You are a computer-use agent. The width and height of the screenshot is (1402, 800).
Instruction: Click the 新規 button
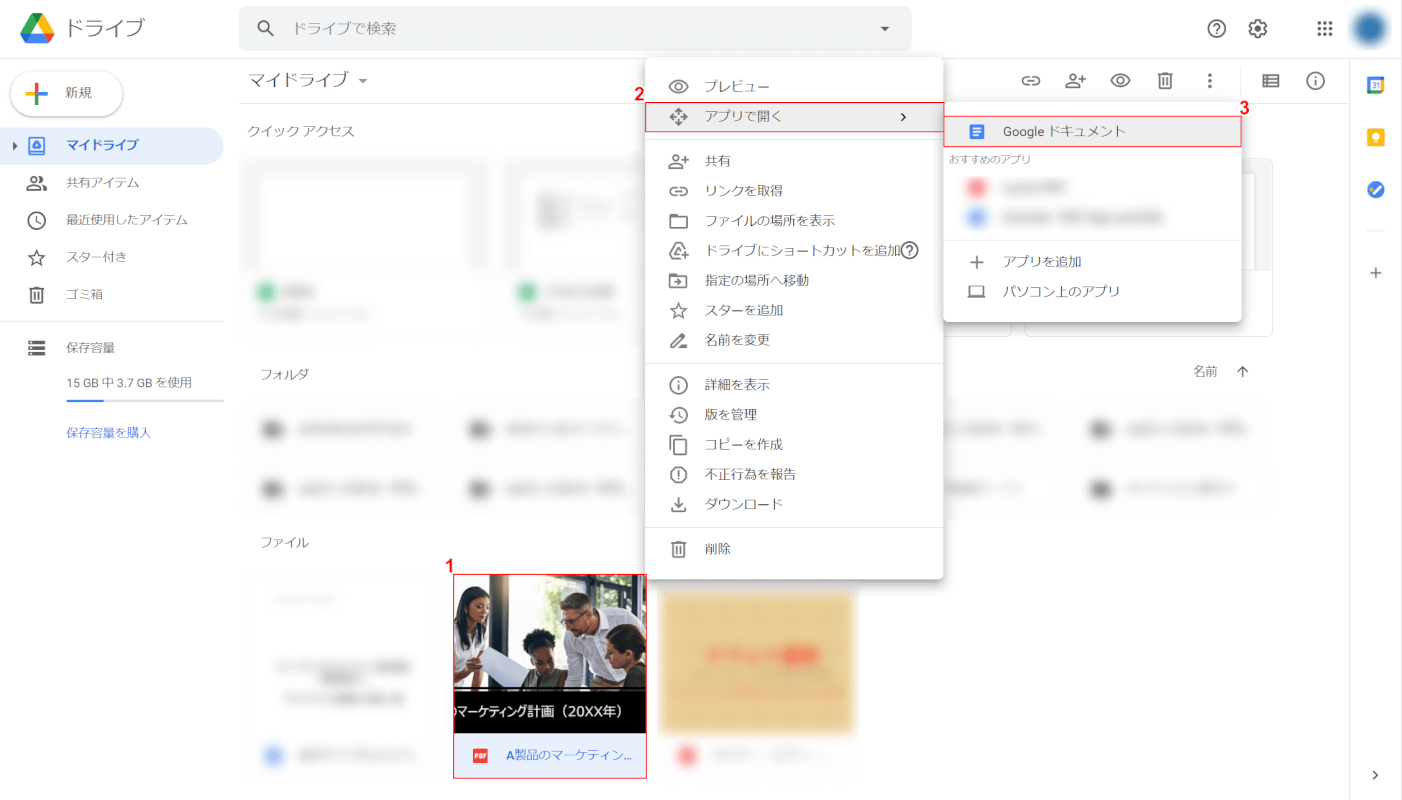coord(66,93)
